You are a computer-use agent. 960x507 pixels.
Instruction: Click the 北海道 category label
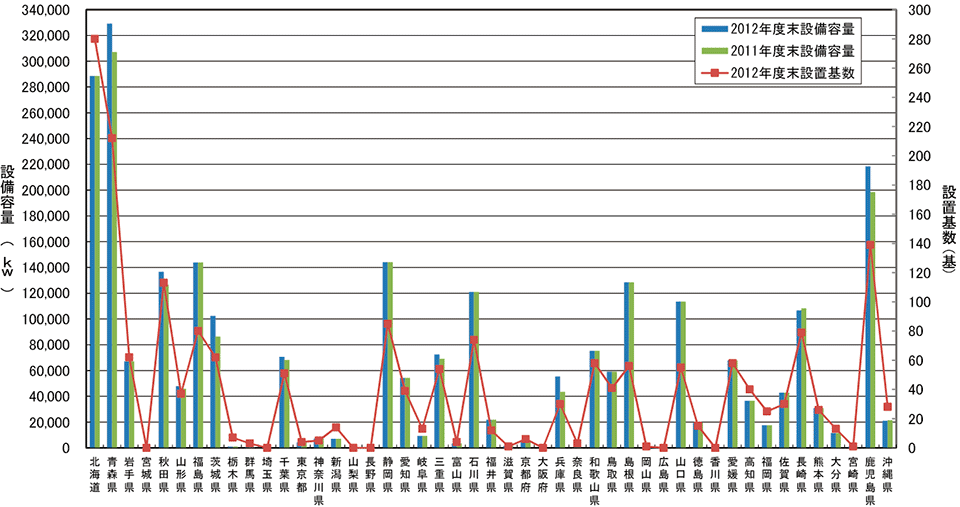click(94, 473)
